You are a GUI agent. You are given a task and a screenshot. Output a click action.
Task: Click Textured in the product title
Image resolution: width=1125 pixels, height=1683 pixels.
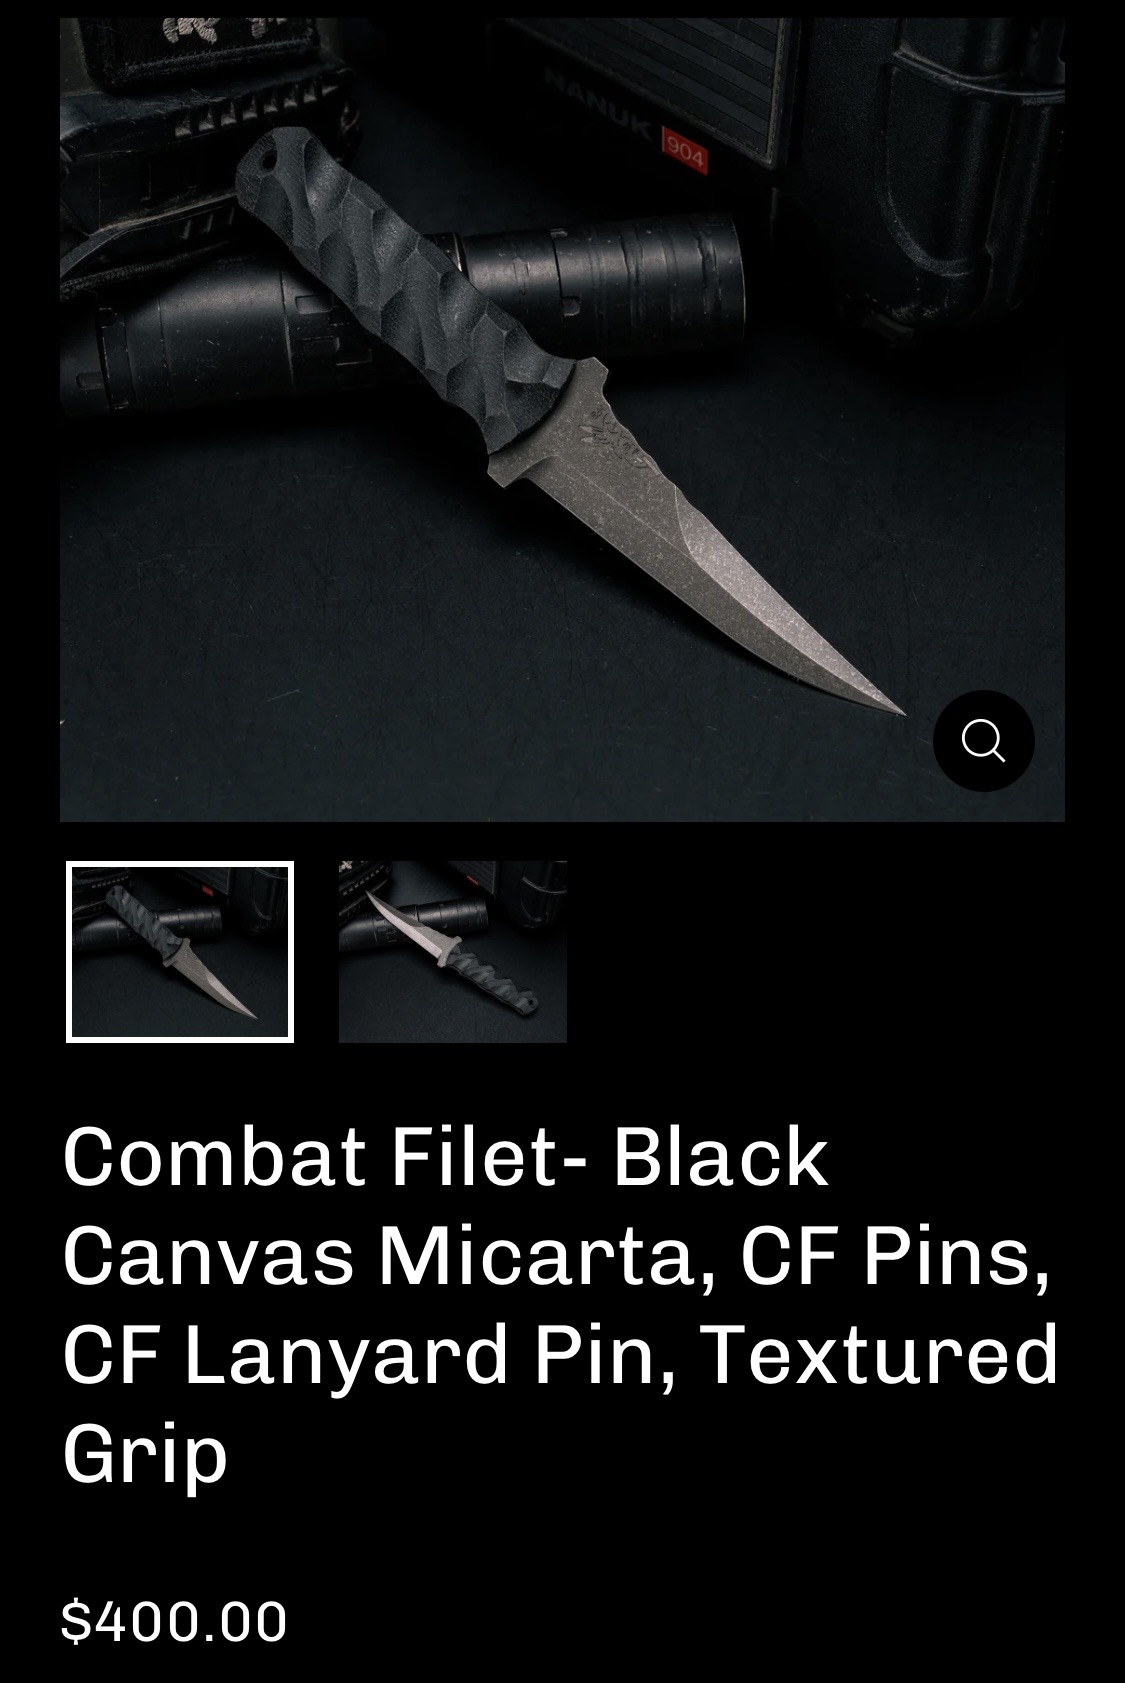tap(880, 1355)
